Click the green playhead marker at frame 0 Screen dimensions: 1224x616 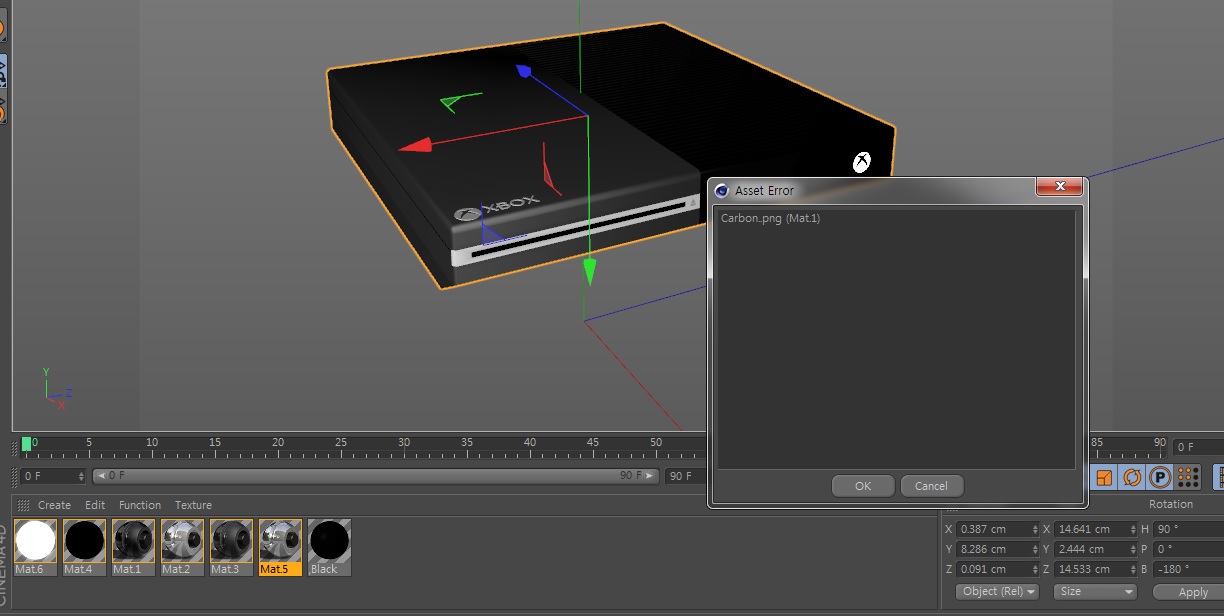point(26,443)
